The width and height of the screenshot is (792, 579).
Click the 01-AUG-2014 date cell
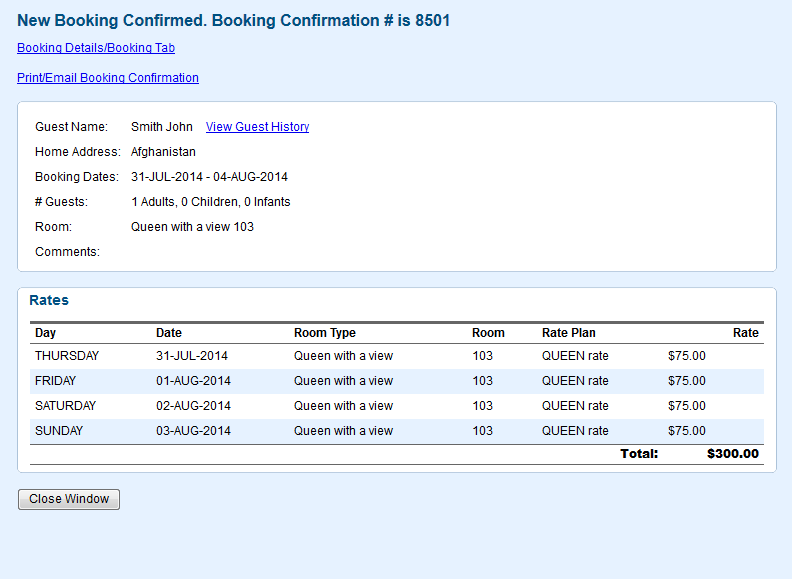(193, 381)
